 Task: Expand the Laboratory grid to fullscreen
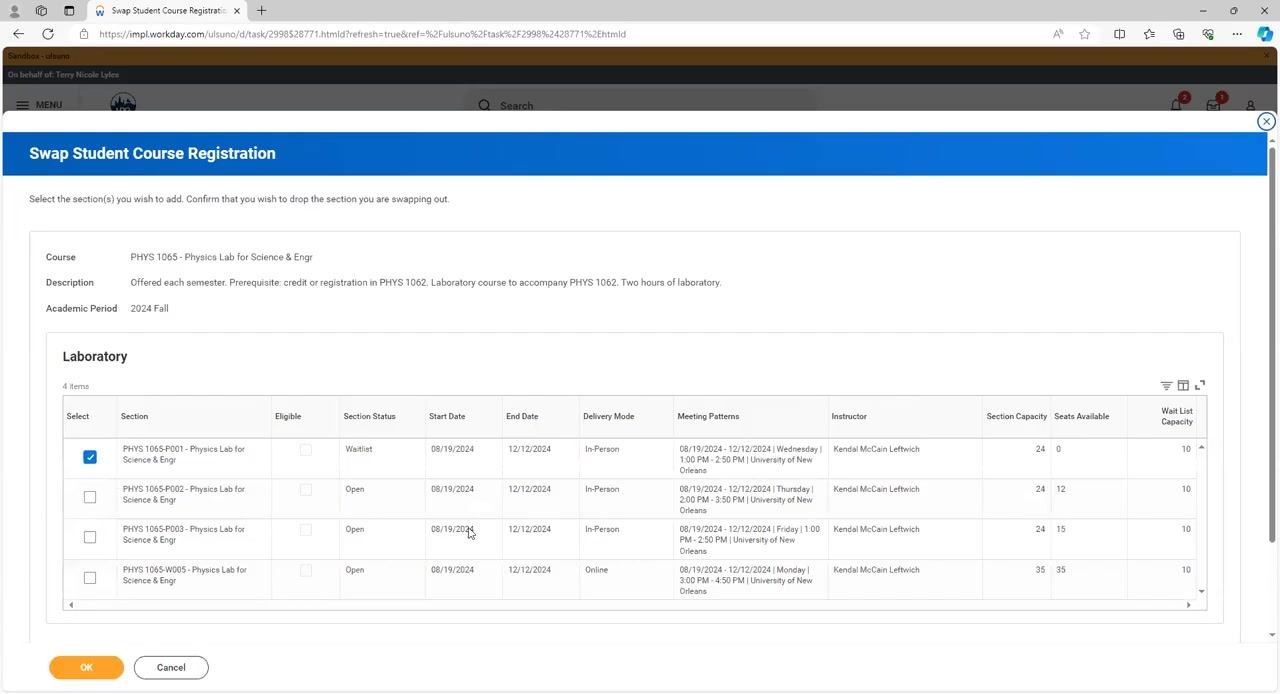click(x=1200, y=385)
